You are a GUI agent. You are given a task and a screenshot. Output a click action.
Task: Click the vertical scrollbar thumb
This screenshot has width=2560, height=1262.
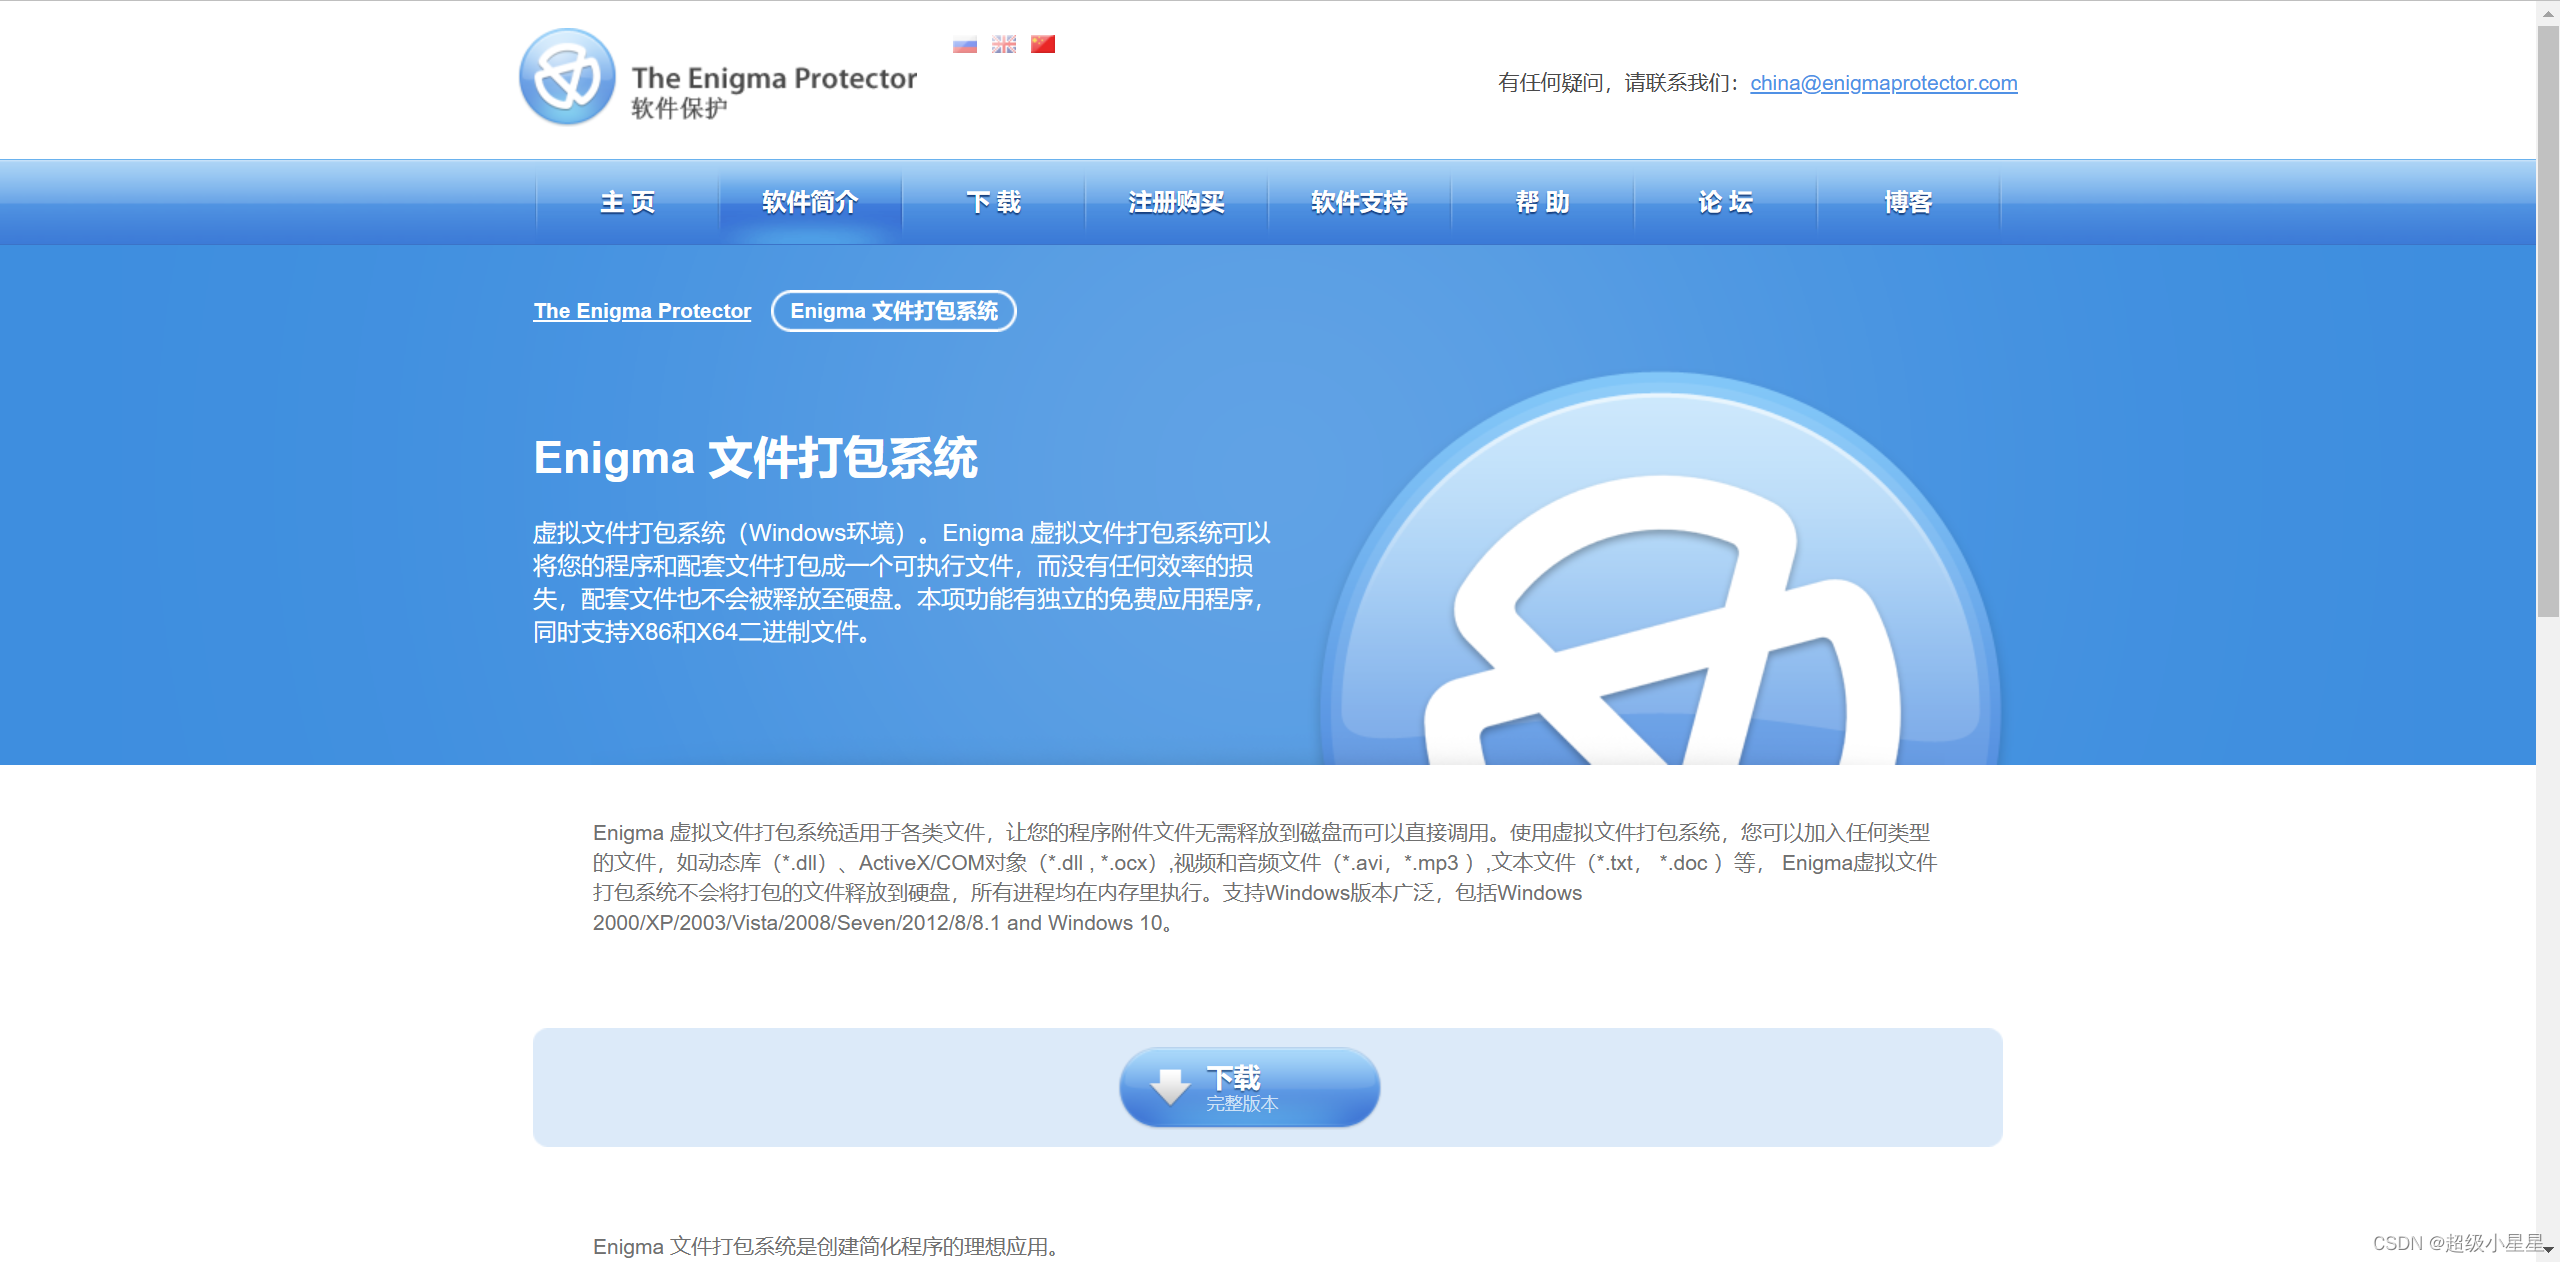coord(2547,320)
